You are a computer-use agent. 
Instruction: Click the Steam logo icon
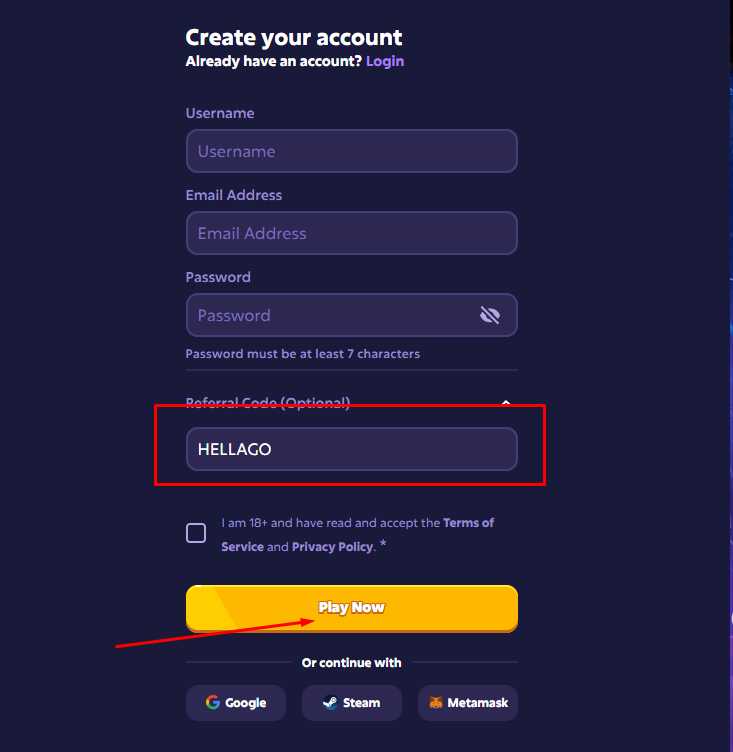pyautogui.click(x=329, y=703)
